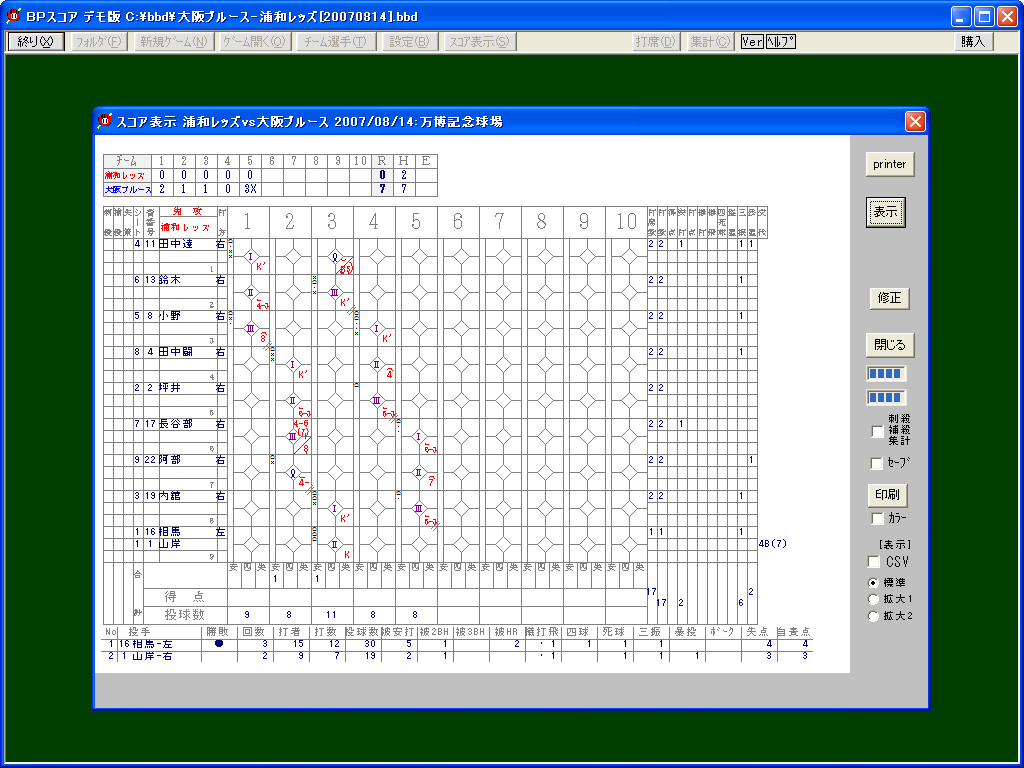Viewport: 1024px width, 768px height.
Task: Toggle the ｶﾗｰ color checkbox
Action: (x=877, y=519)
